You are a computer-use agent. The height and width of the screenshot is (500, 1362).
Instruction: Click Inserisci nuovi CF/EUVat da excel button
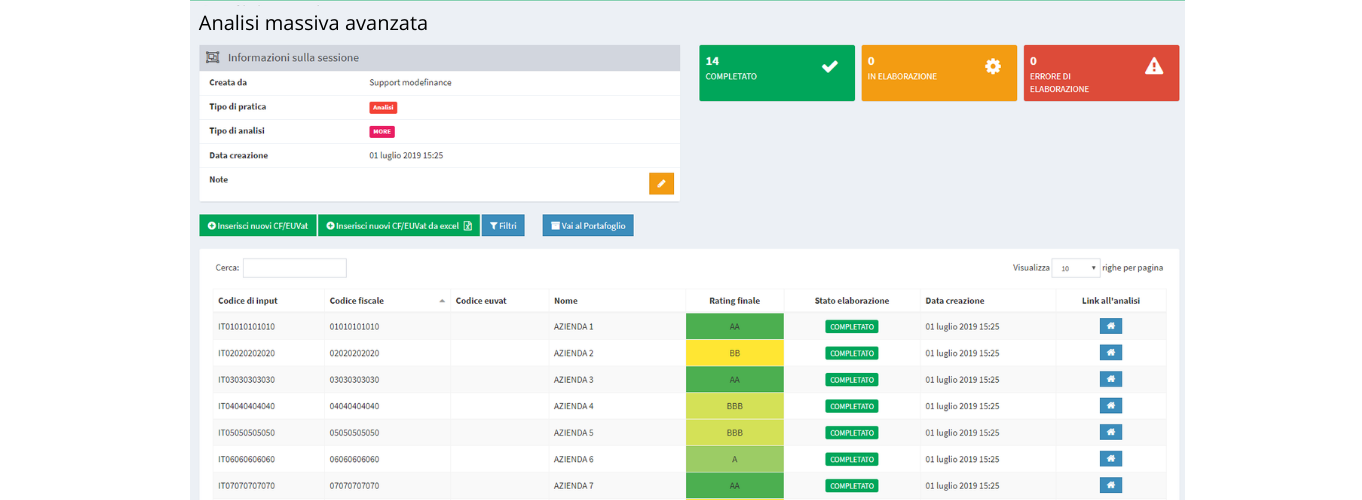pos(399,226)
